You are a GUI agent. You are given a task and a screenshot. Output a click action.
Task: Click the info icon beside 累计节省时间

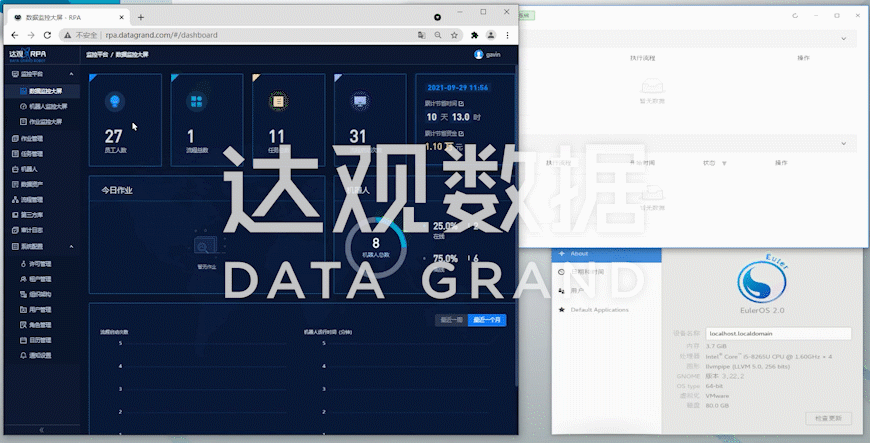coord(462,103)
